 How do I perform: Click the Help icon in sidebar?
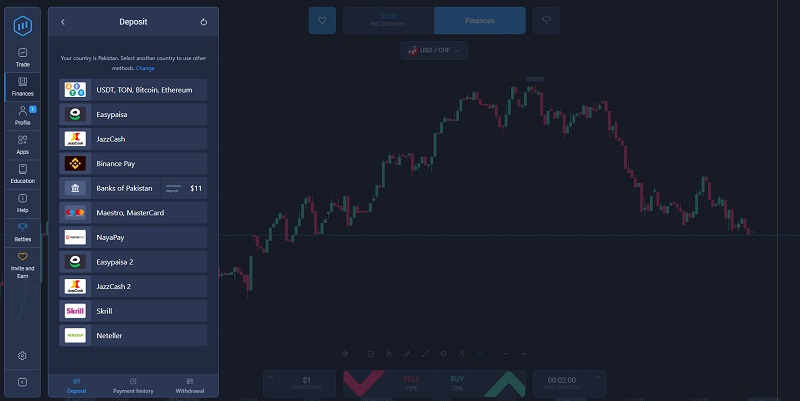[22, 203]
